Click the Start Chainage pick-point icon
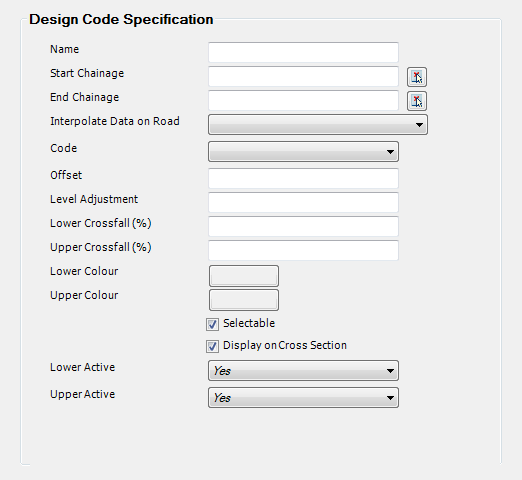The image size is (522, 480). 417,77
